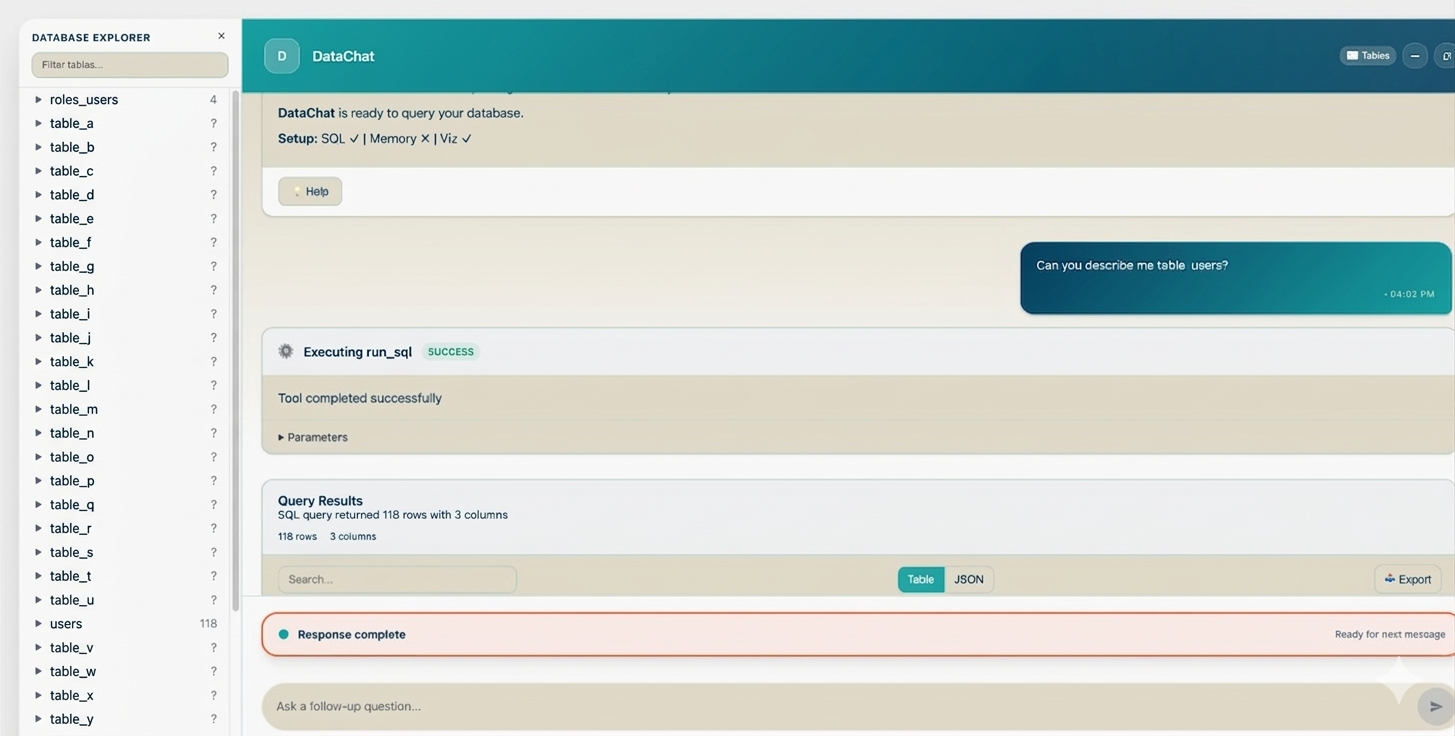
Task: Click 'Ready for next message' text
Action: pyautogui.click(x=1390, y=634)
